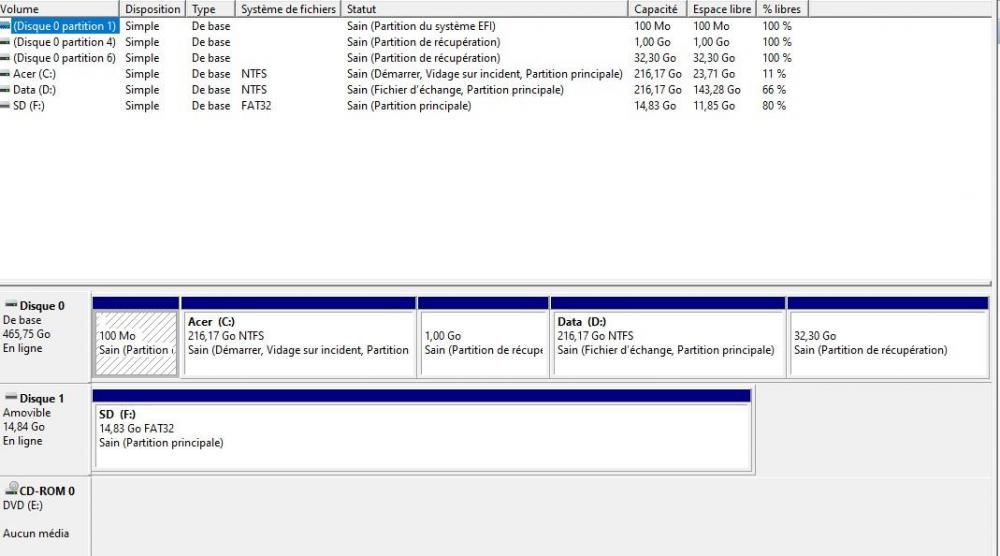
Task: Sort by the Statut column header
Action: click(x=485, y=9)
